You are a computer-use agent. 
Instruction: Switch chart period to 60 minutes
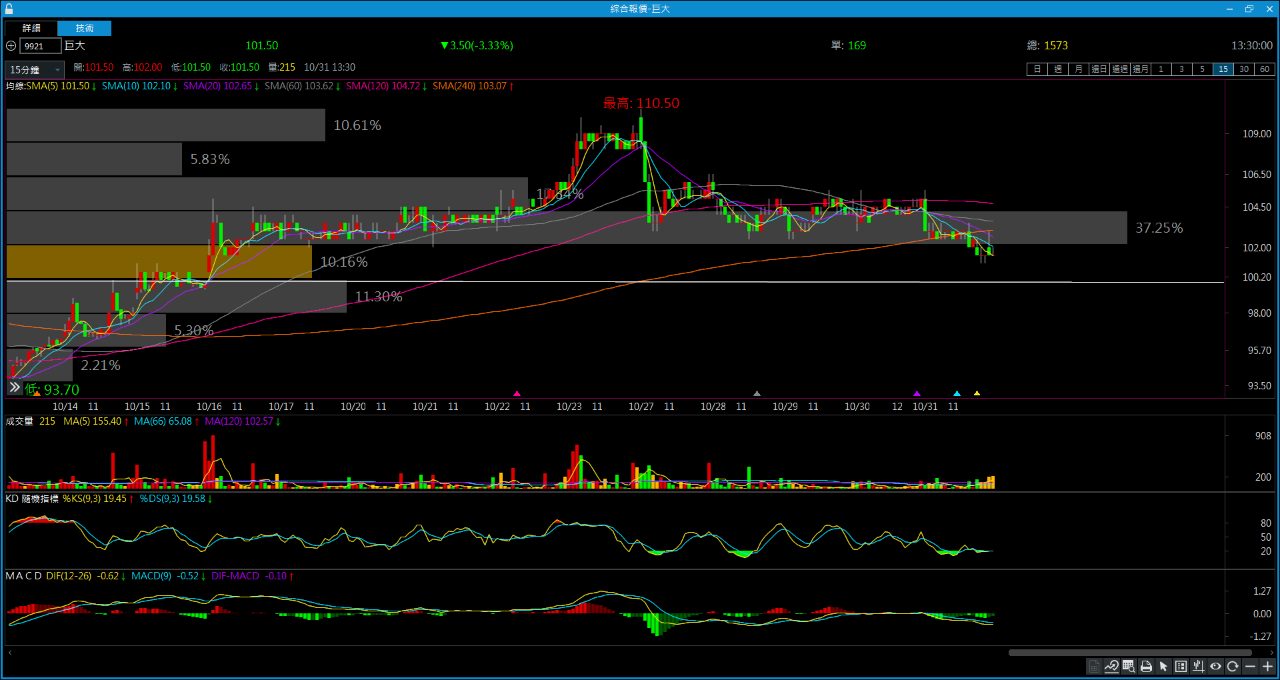coord(1265,69)
